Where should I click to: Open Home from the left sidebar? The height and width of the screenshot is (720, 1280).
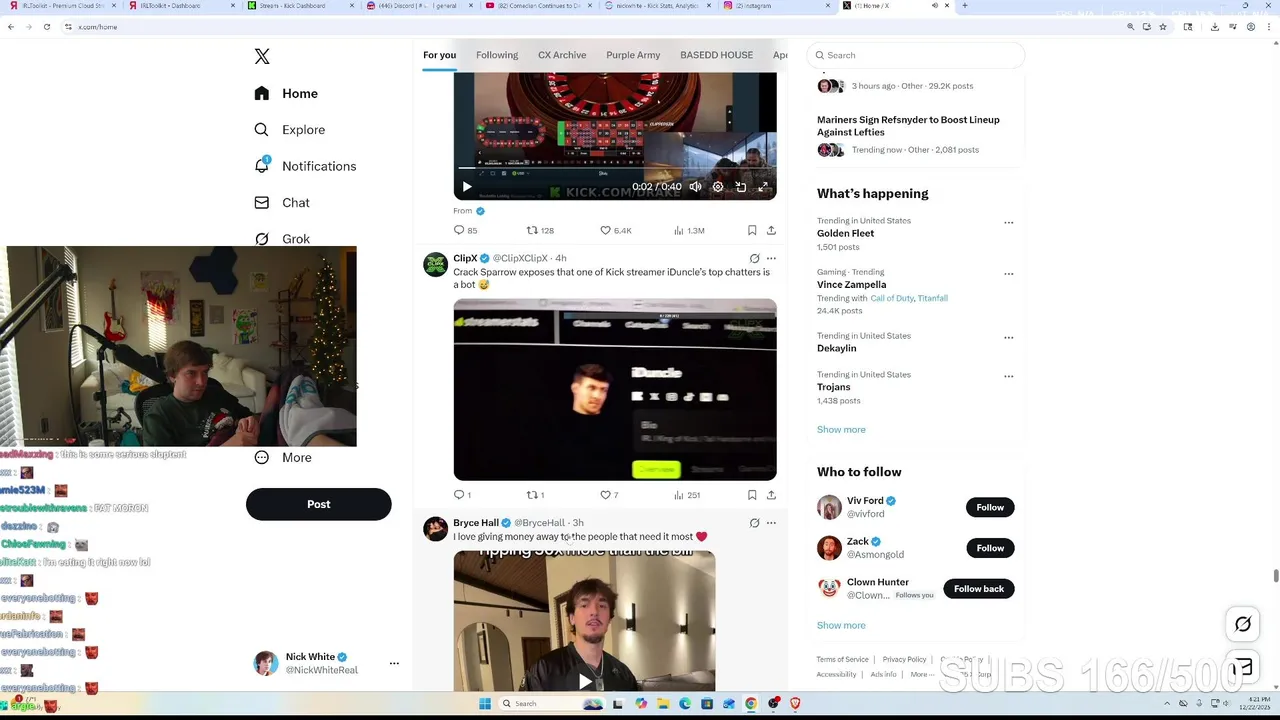286,93
